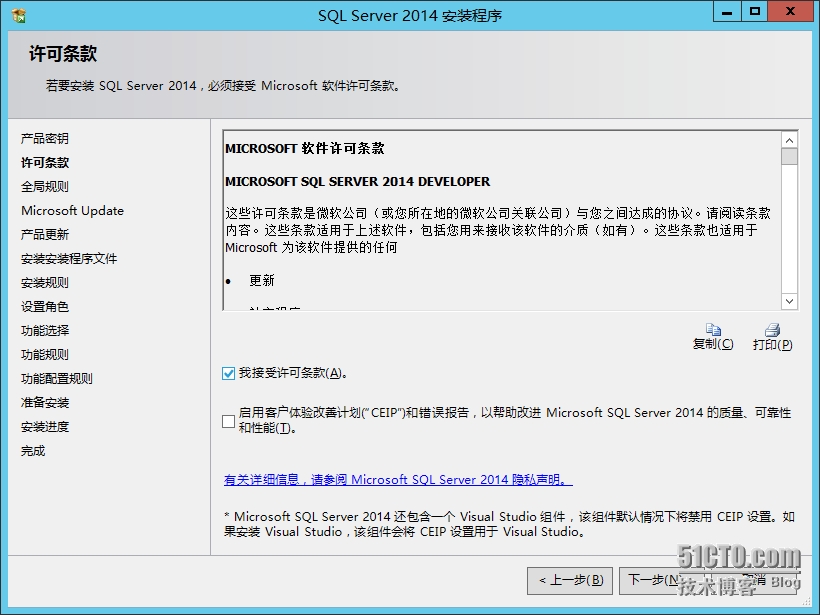
Task: Click the MICROSOFT SQL SERVER 2014 DEVELOPER line
Action: (358, 181)
